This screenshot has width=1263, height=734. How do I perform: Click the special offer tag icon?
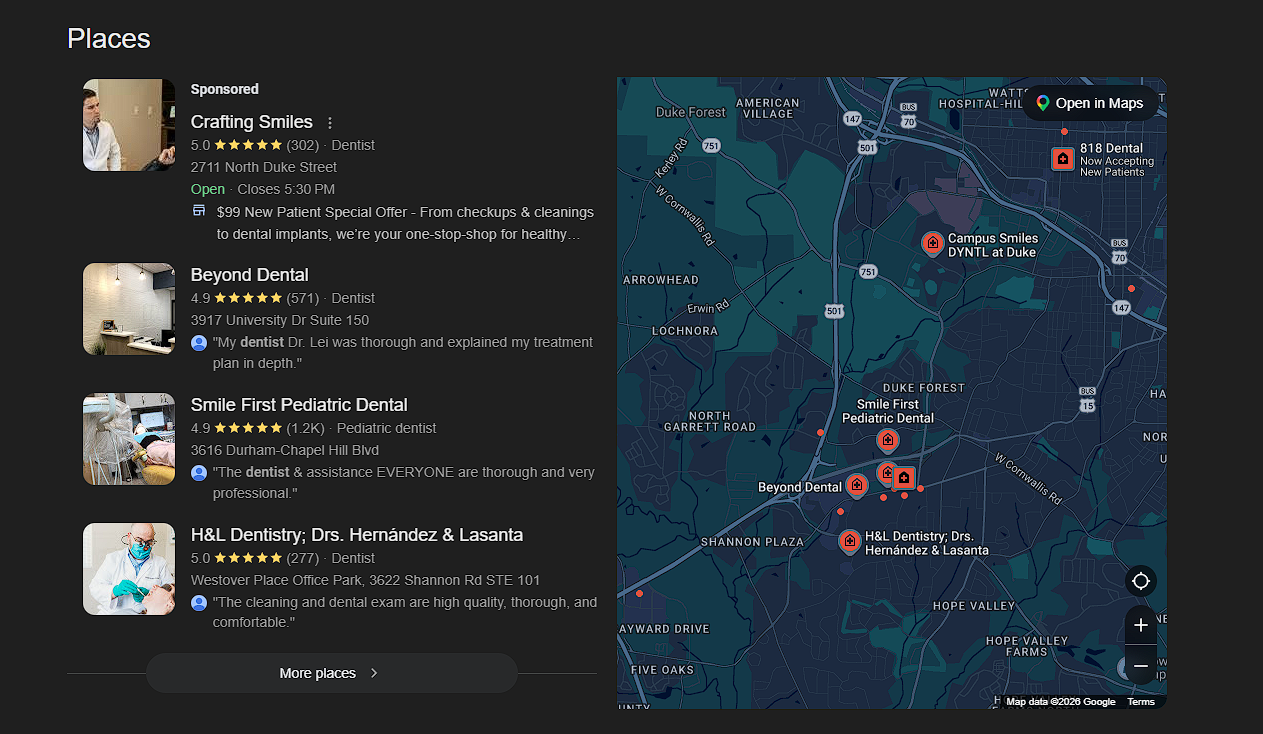pos(199,212)
